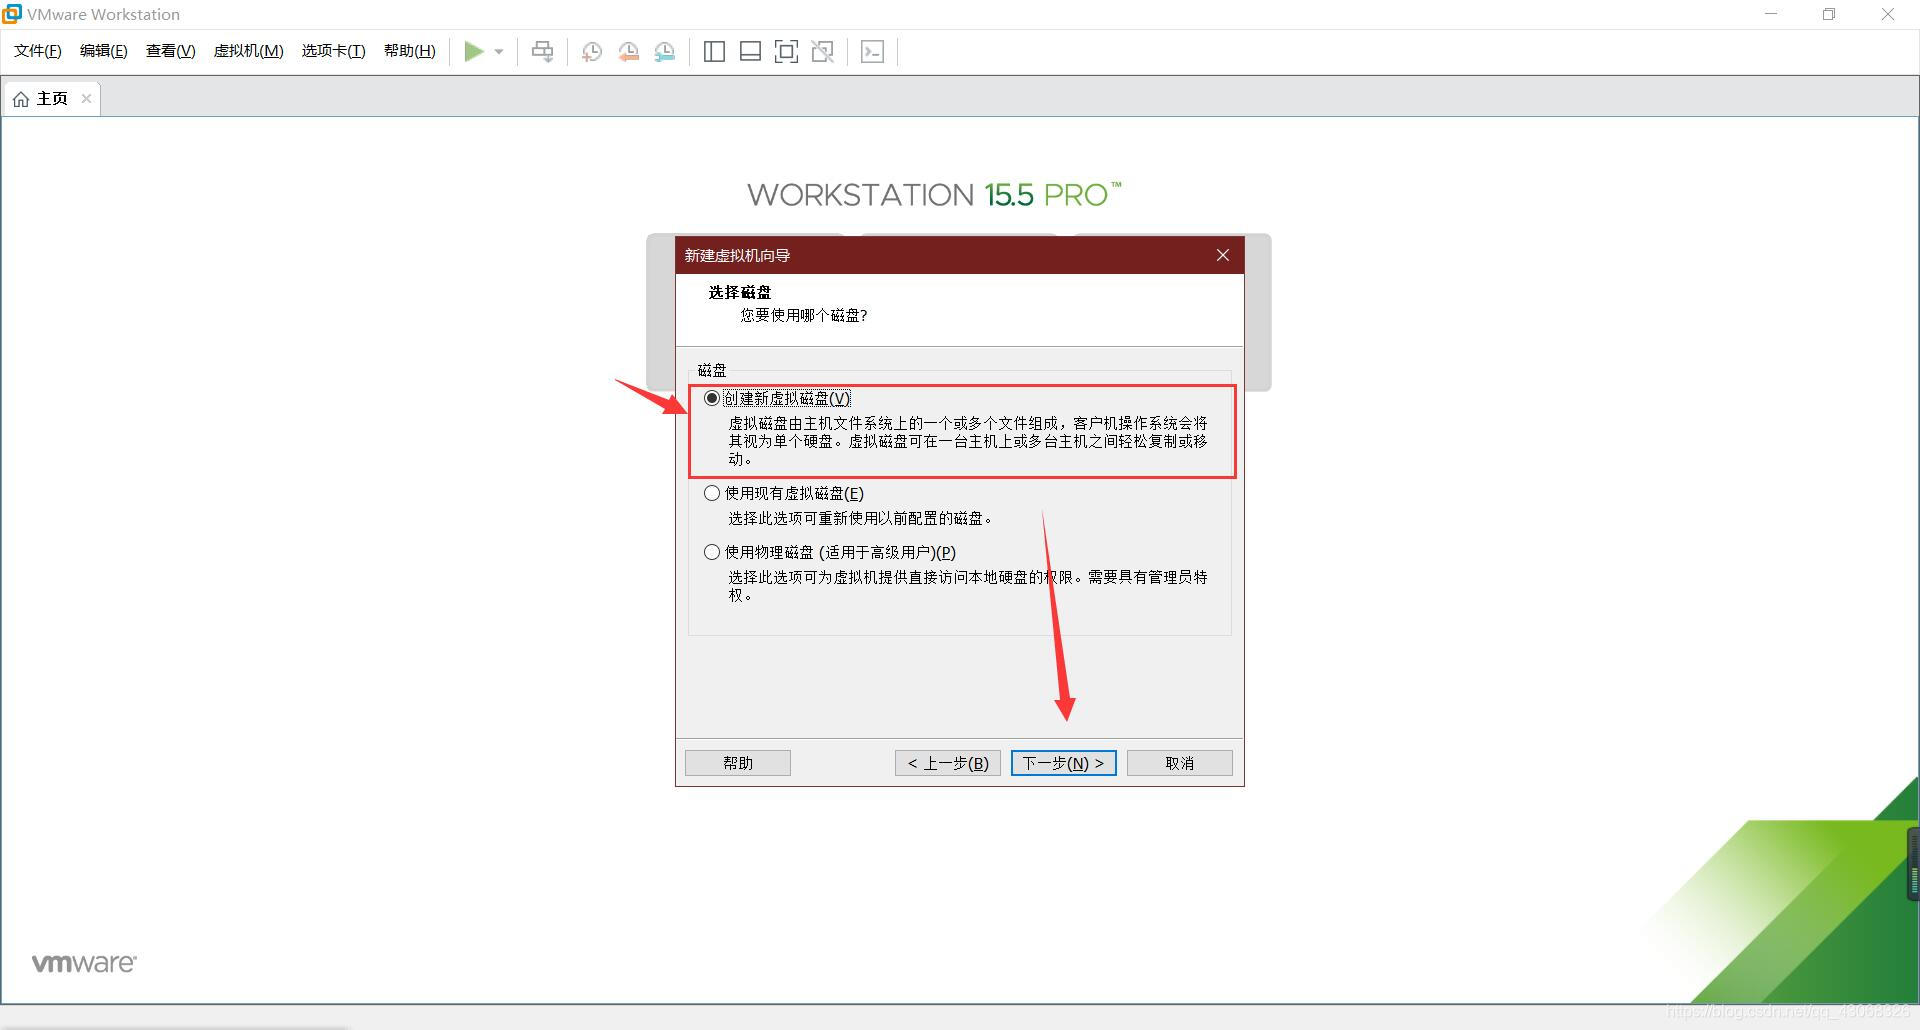Restore down the VMware Workstation window
Viewport: 1920px width, 1030px height.
(1829, 14)
